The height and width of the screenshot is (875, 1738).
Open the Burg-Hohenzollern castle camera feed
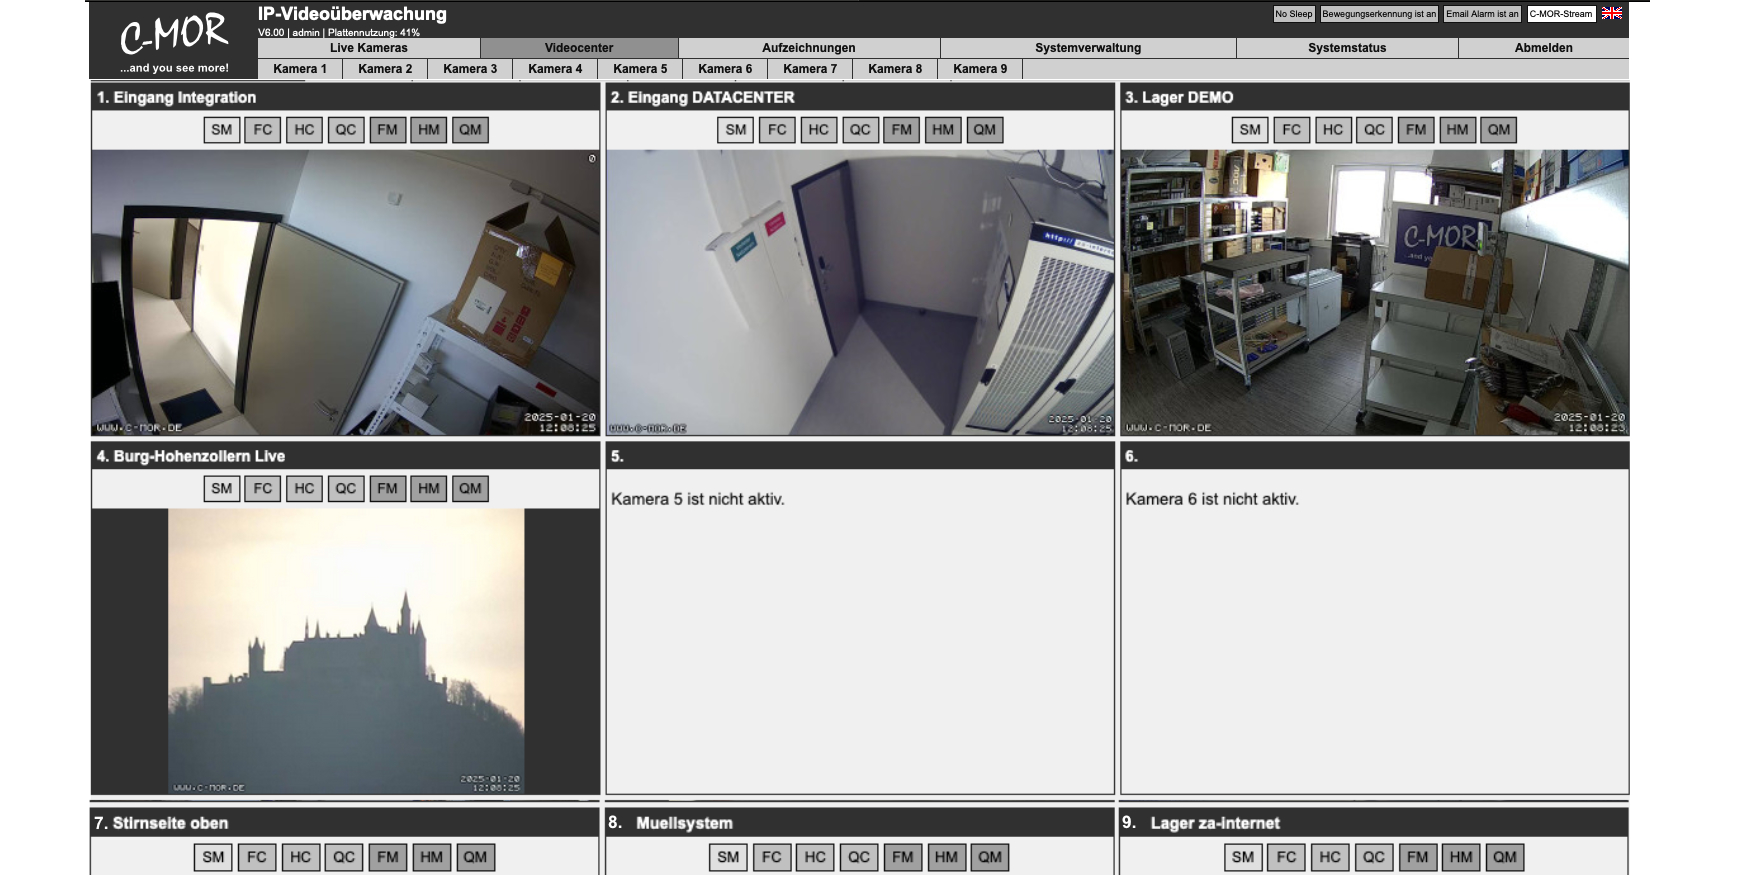[x=346, y=651]
